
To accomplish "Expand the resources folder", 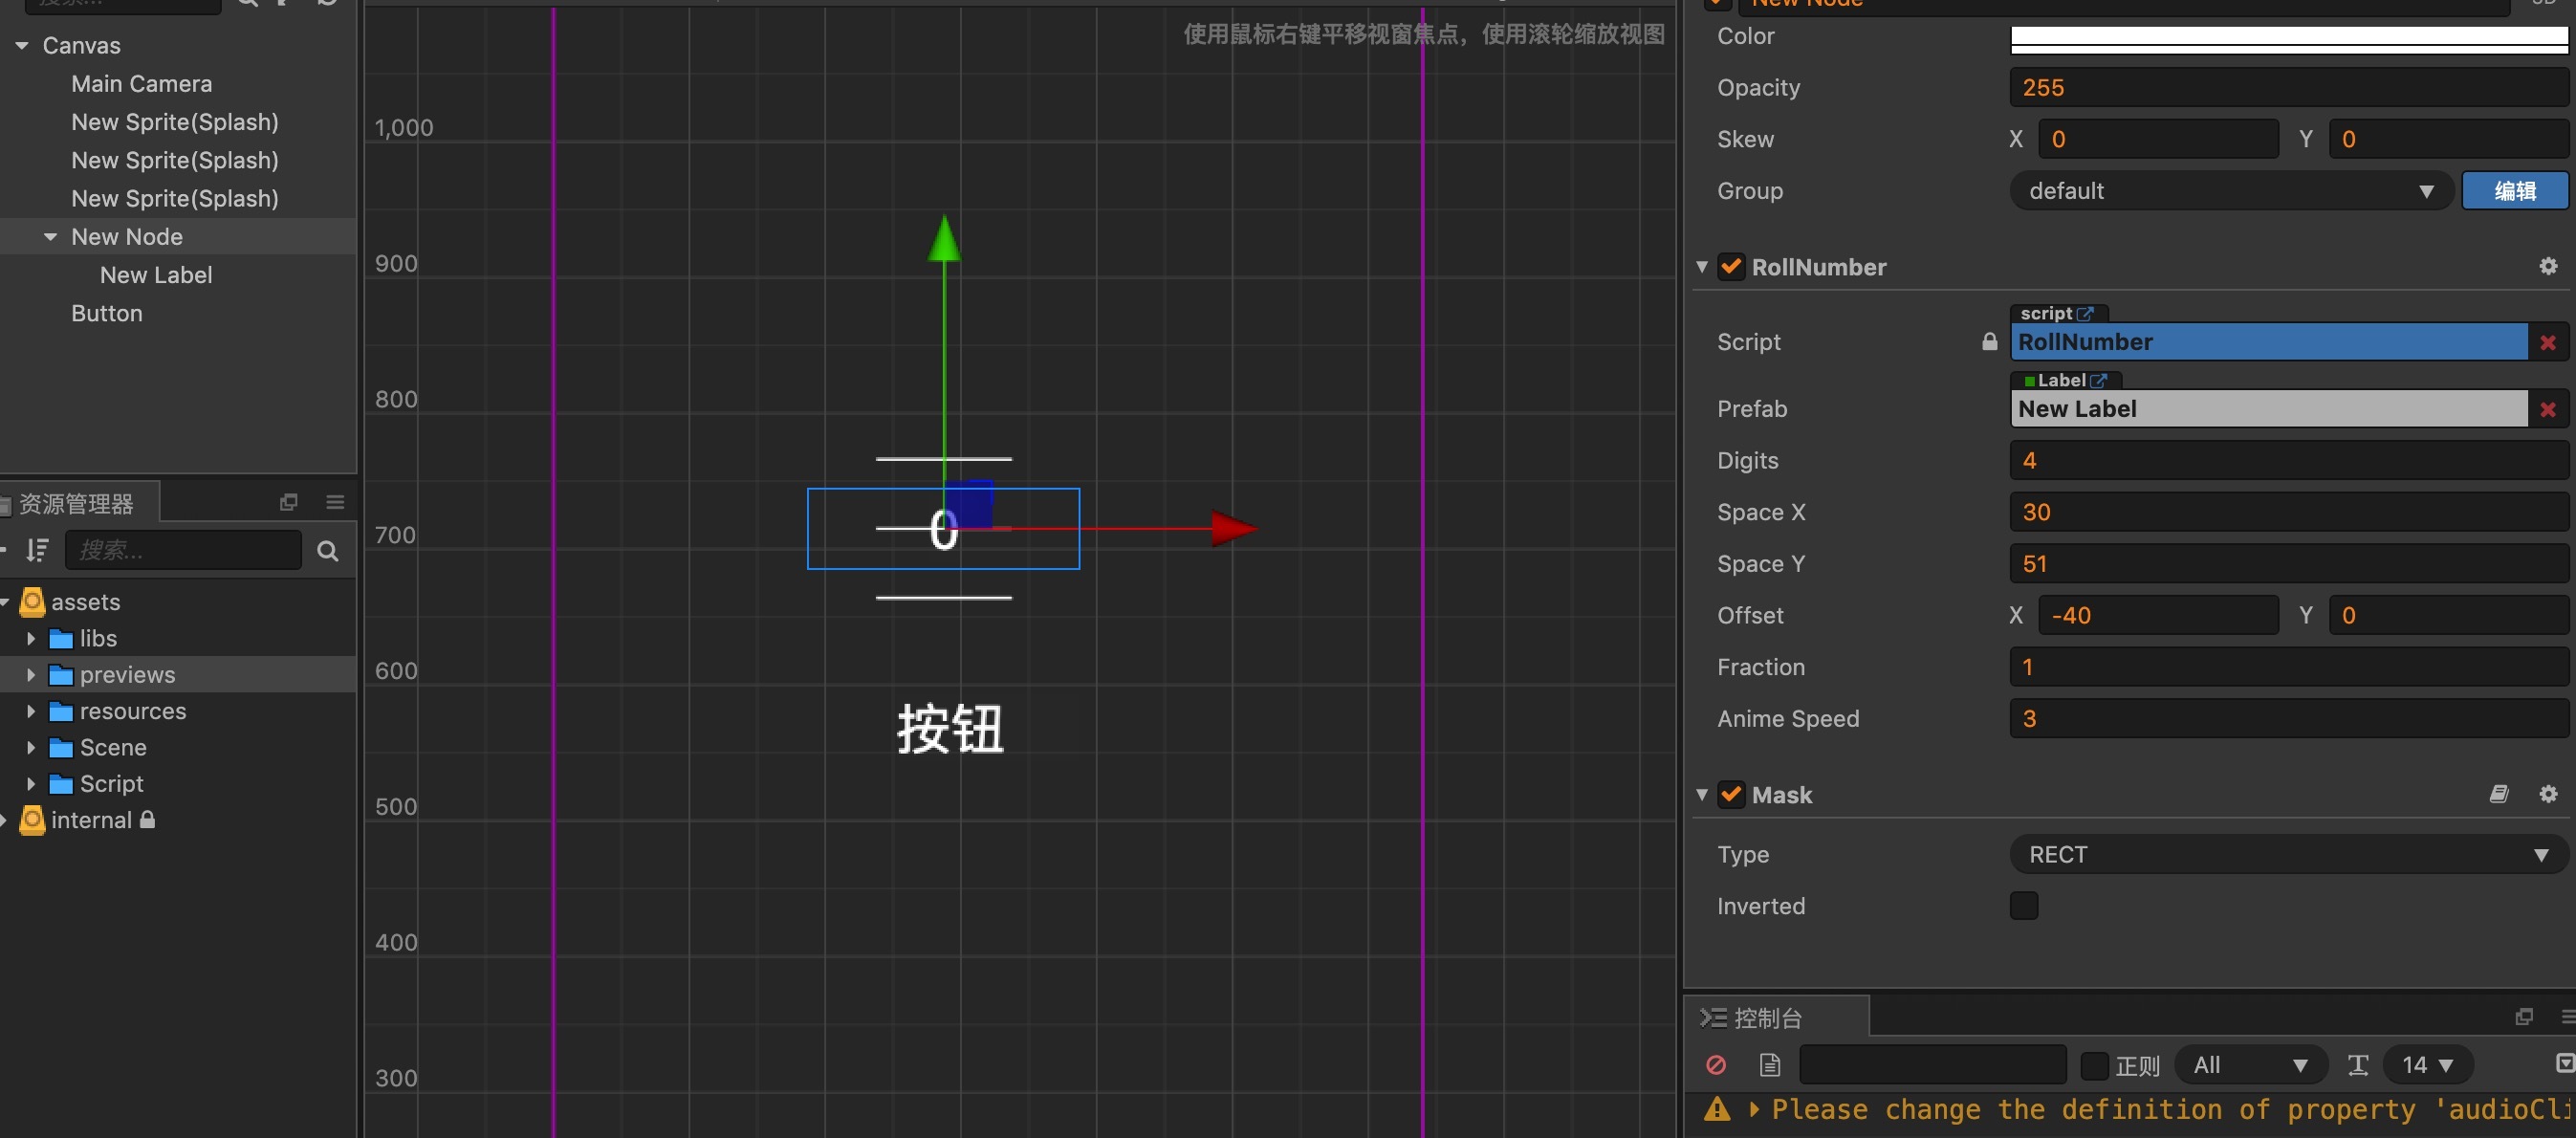I will [31, 711].
